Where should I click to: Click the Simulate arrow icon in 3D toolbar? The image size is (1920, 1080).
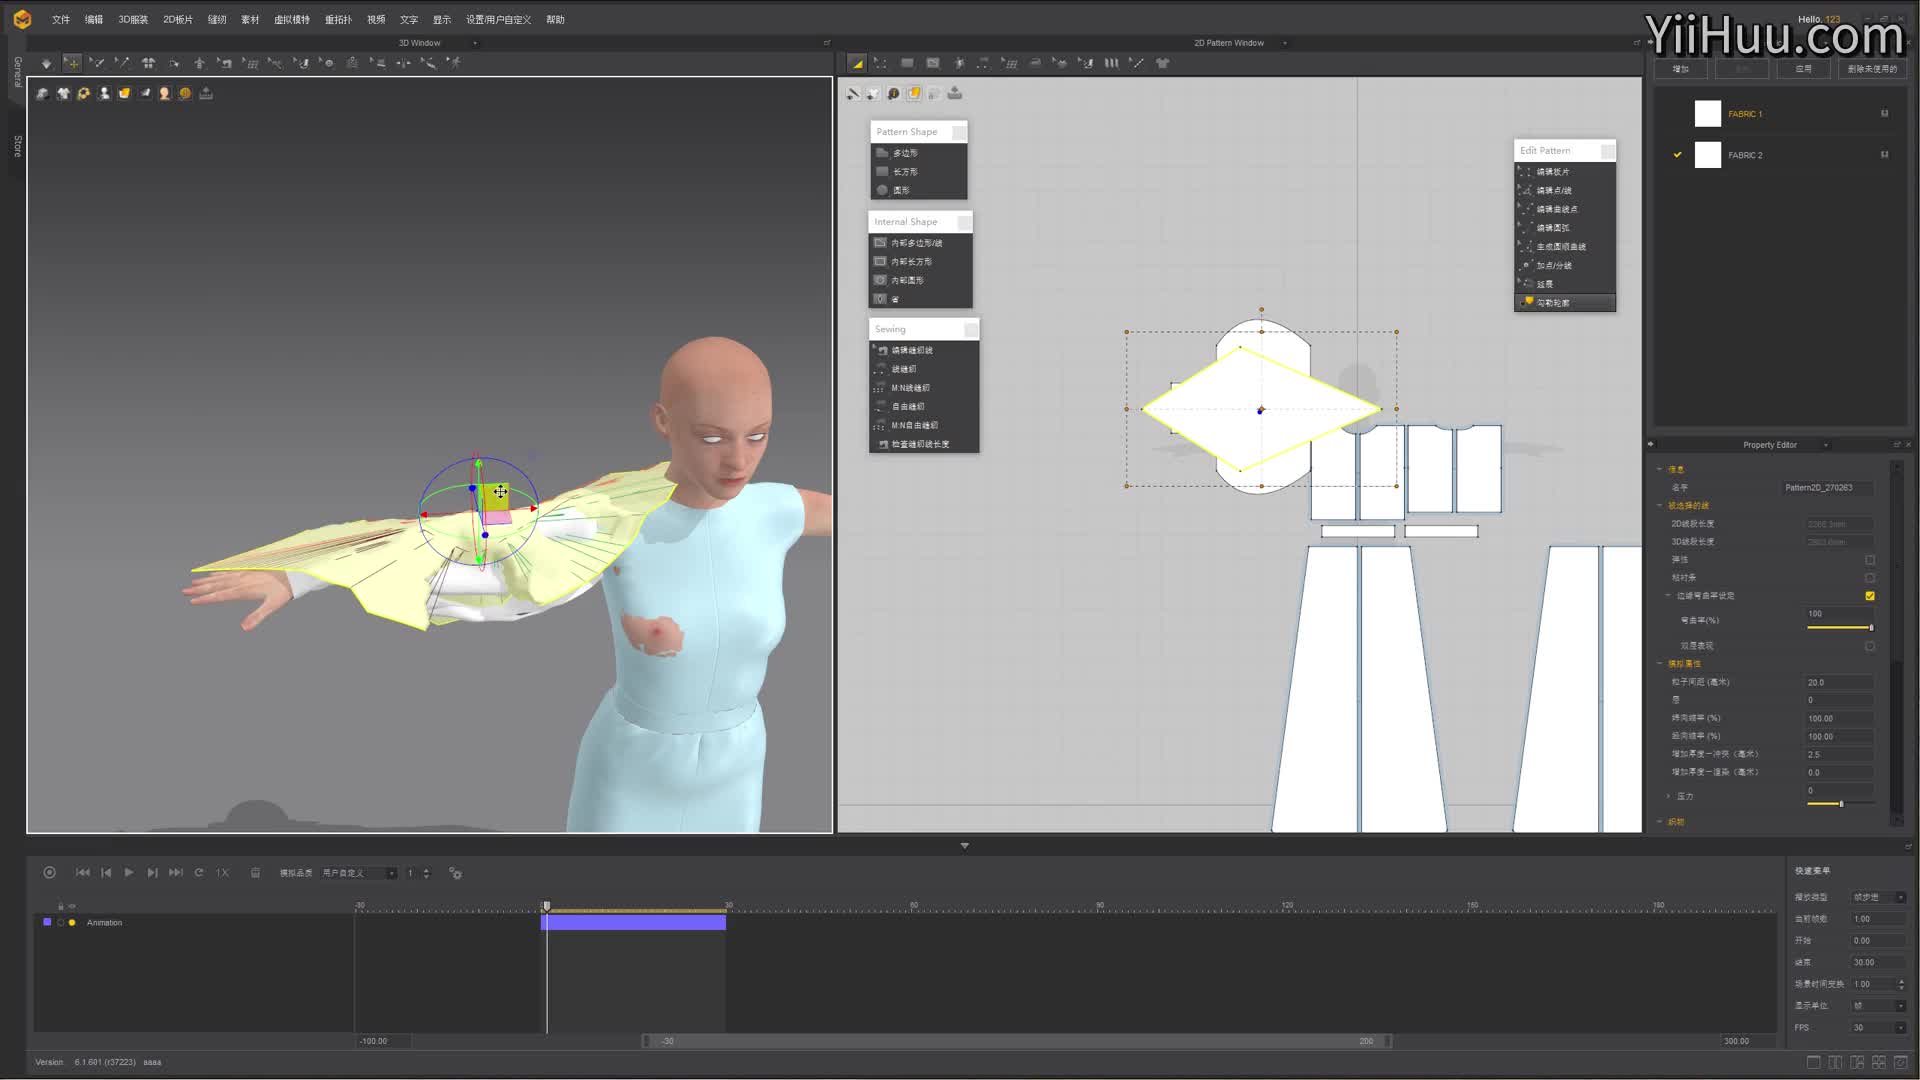click(x=46, y=63)
